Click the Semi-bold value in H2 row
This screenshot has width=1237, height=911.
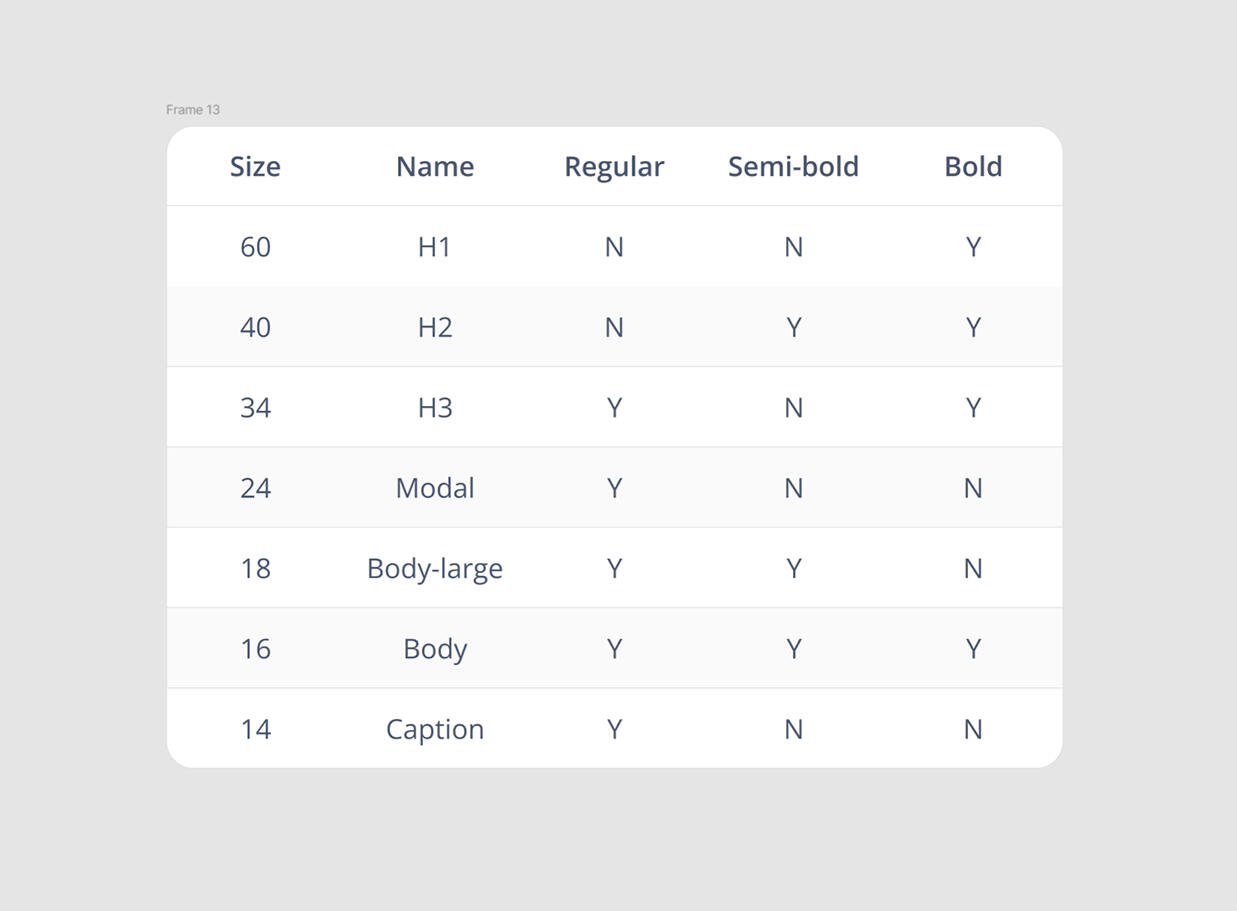click(x=793, y=327)
